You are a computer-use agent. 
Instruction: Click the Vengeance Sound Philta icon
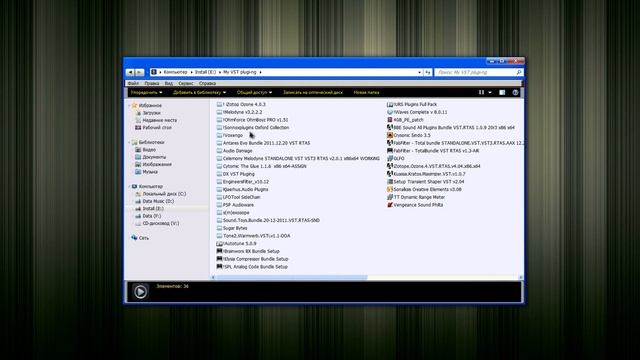coord(390,205)
